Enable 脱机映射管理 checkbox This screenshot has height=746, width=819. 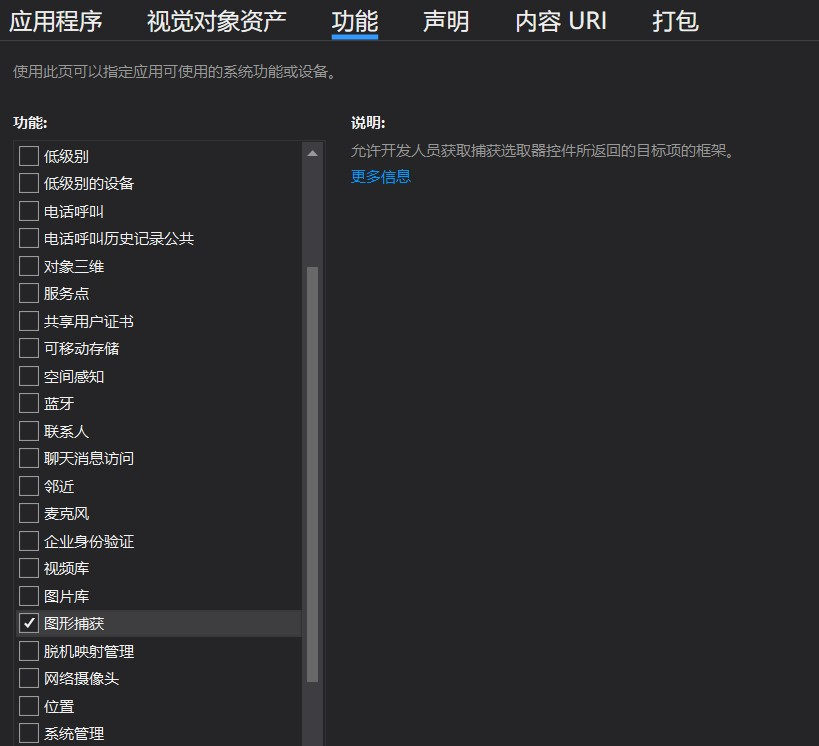tap(29, 651)
